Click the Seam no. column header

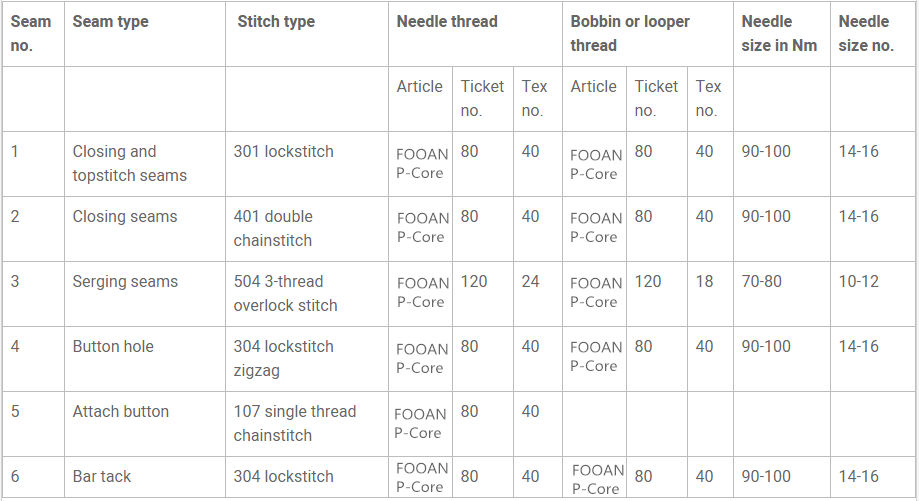(33, 34)
